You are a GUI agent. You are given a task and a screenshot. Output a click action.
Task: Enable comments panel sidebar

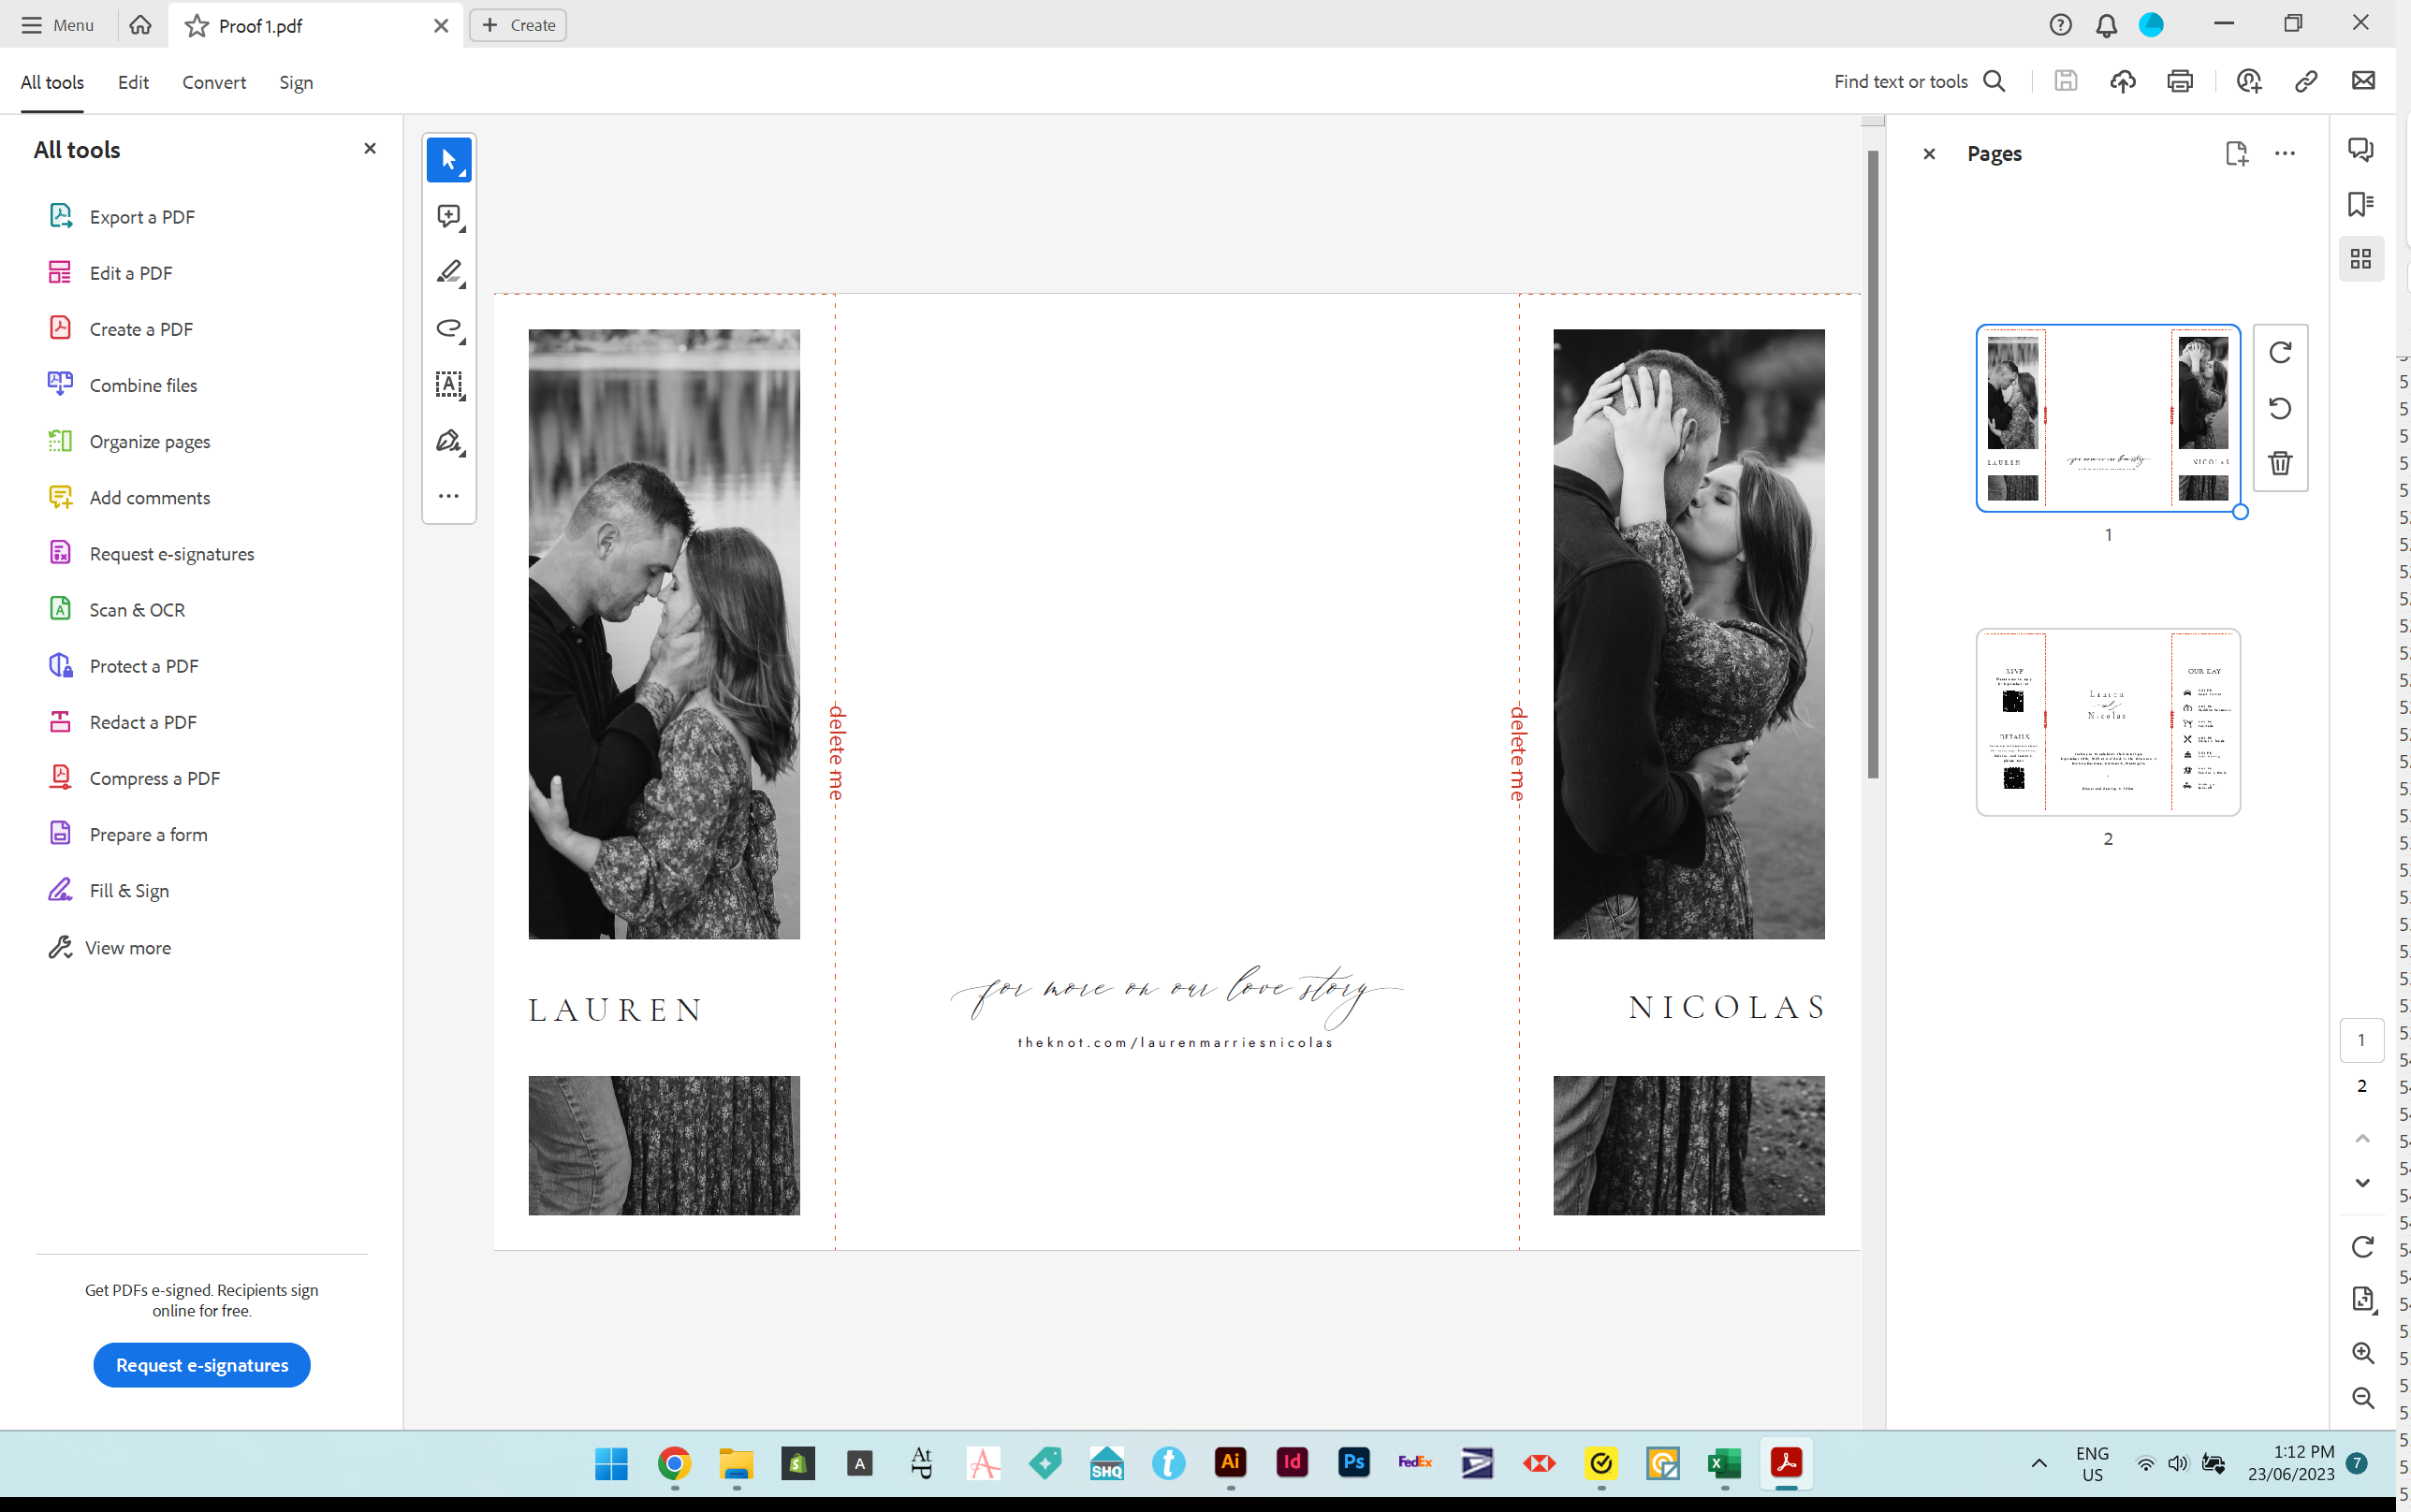pos(2362,152)
